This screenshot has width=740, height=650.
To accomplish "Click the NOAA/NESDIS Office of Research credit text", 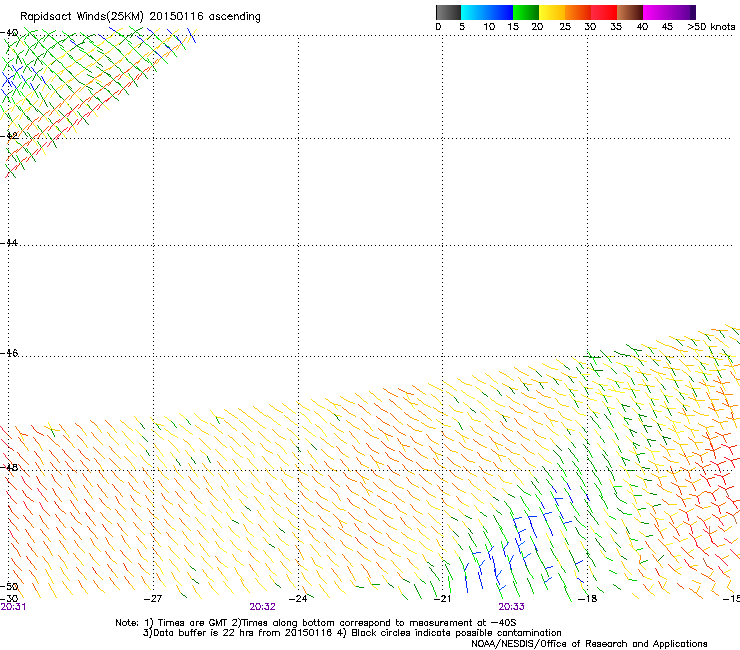I will tap(589, 644).
